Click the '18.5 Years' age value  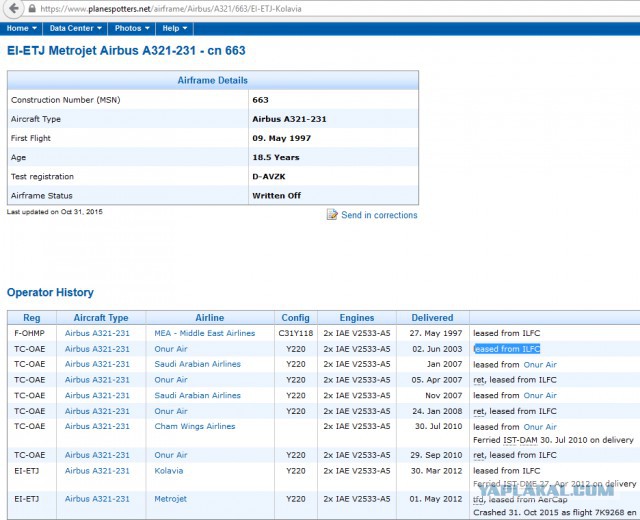(x=276, y=158)
